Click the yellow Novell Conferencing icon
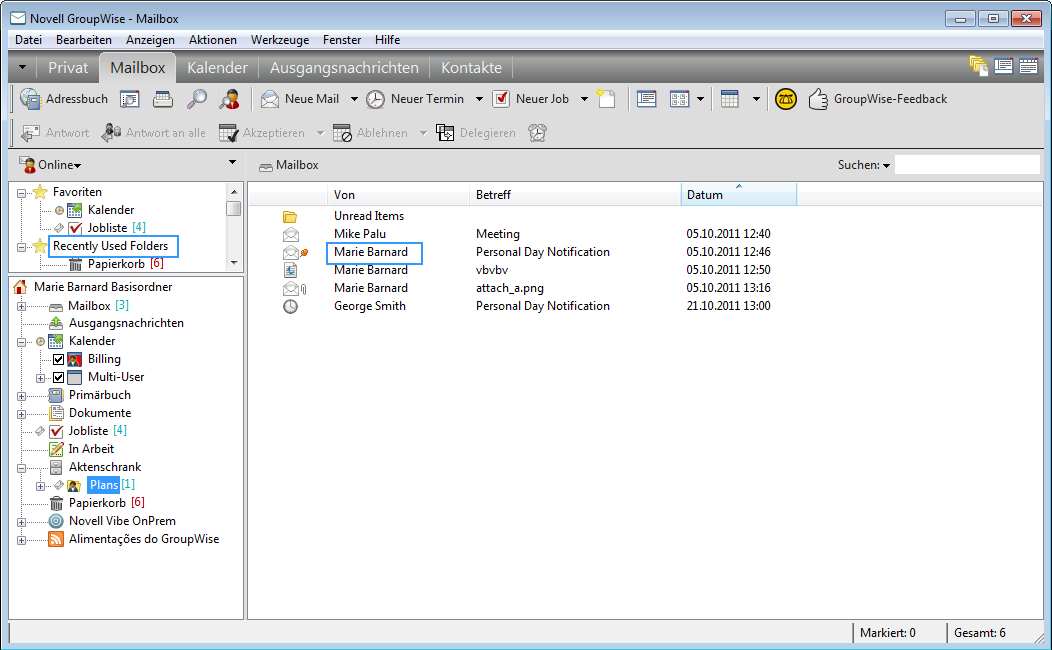Screen dimensions: 1052x650 point(786,99)
